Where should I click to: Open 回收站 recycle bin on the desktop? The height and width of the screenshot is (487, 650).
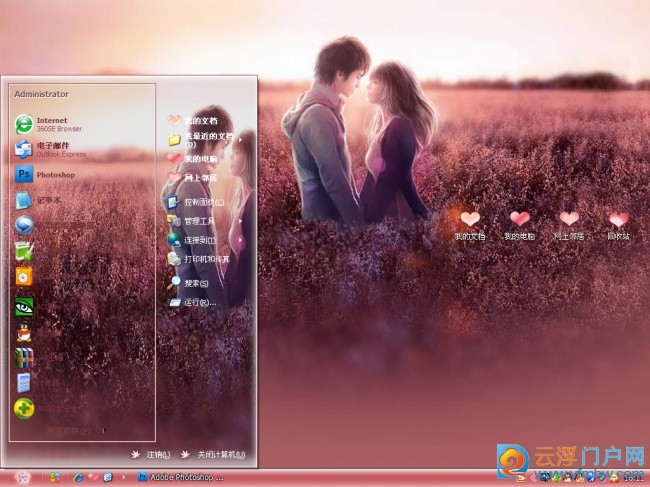click(618, 225)
